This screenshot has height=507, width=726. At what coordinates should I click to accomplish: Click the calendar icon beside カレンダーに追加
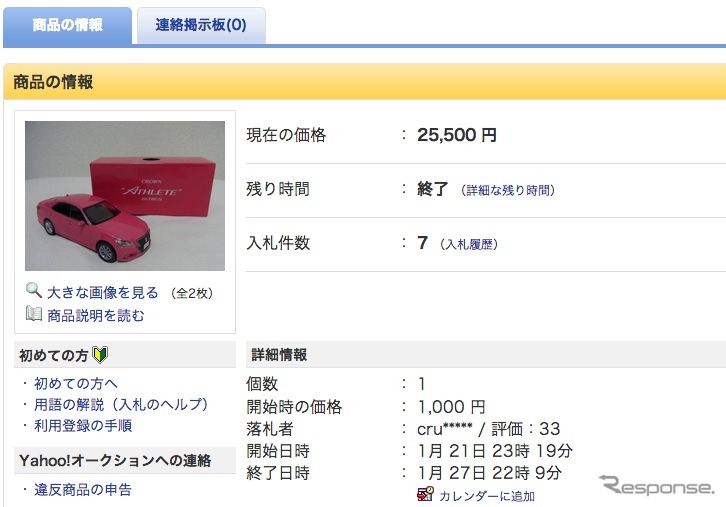[425, 494]
